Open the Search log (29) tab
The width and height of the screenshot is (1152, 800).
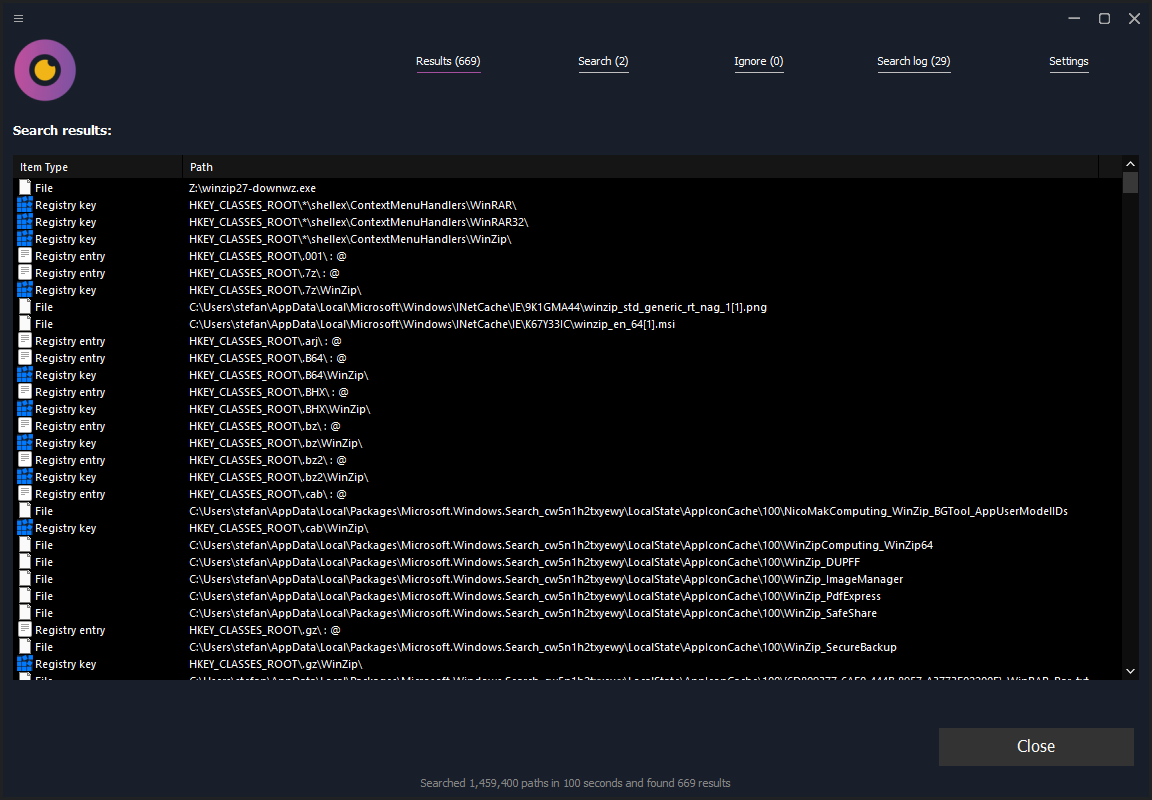pos(914,61)
